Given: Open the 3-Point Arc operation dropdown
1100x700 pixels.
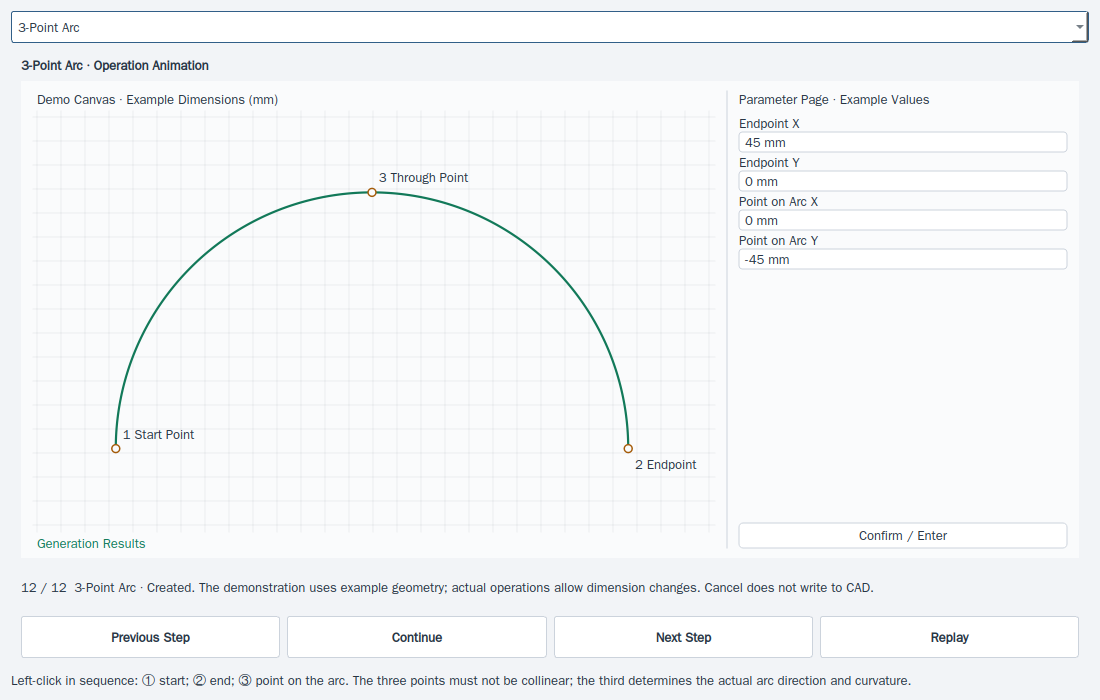Looking at the screenshot, I should [x=549, y=27].
